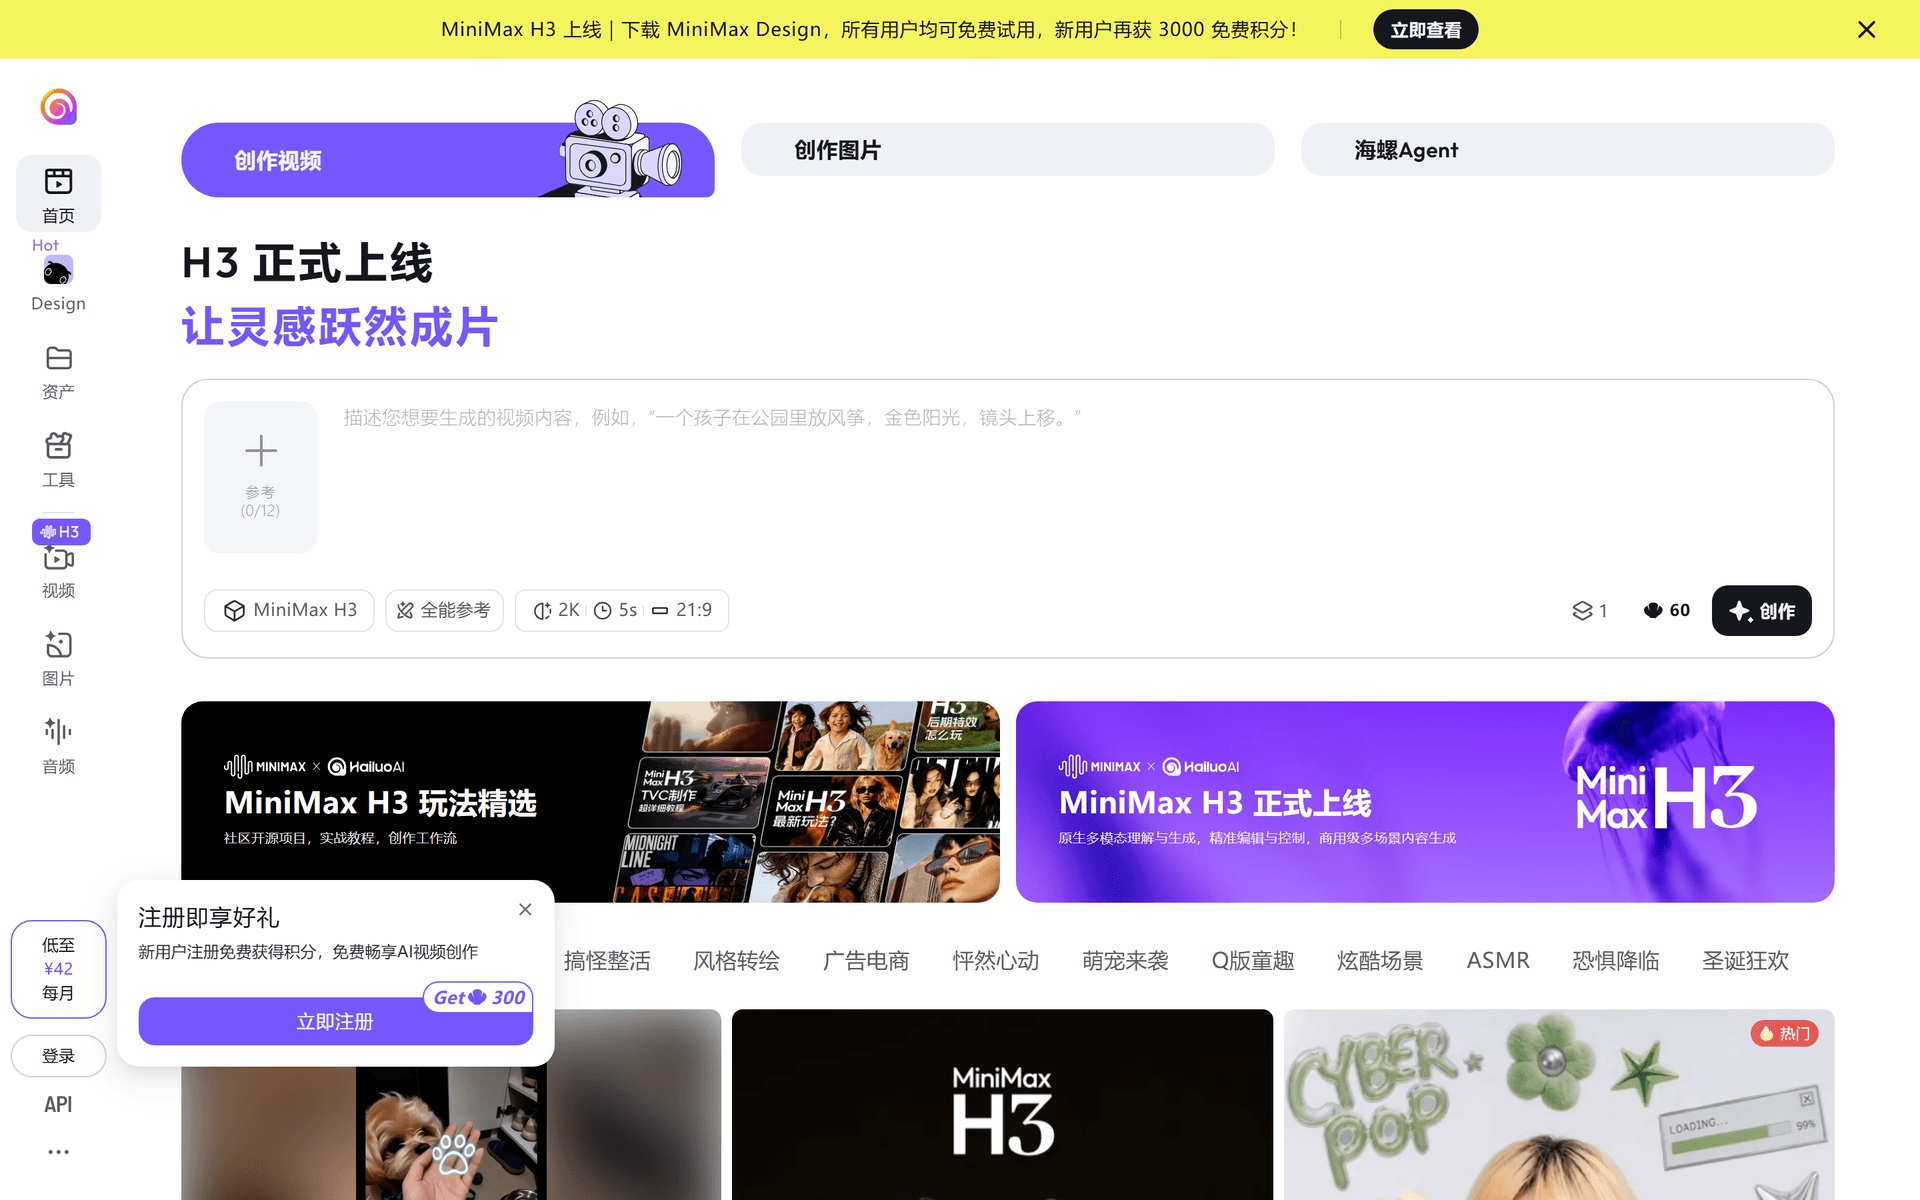Screen dimensions: 1920x1200
Task: Select the 恐惧降临 category tab
Action: point(1616,961)
